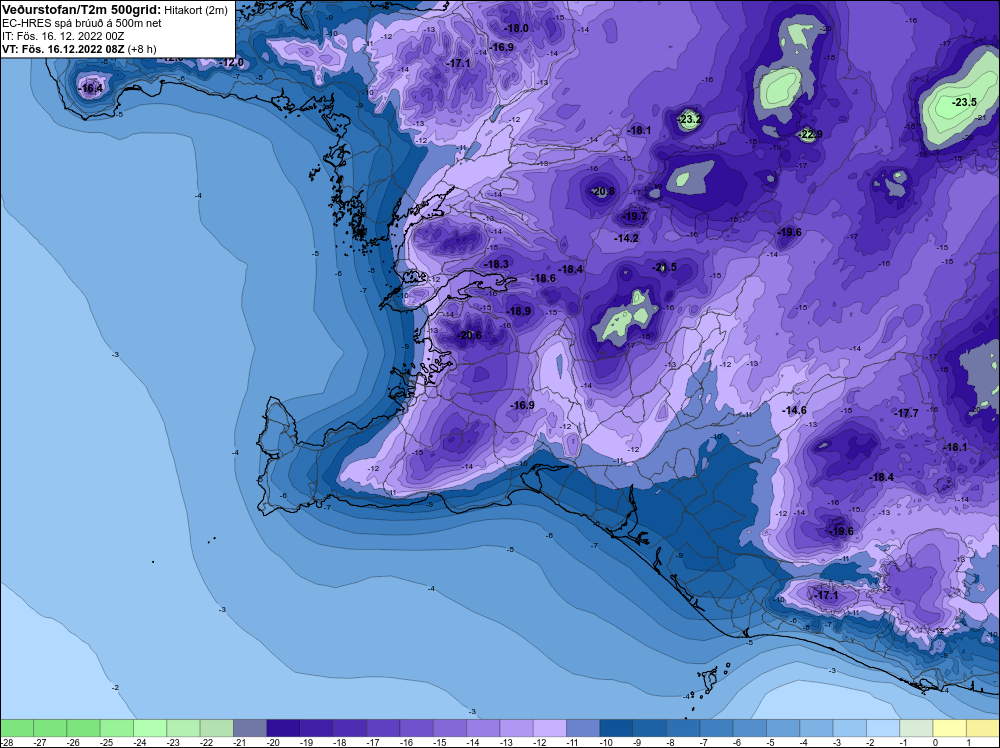Click the -20.6 temperature label
The image size is (1000, 748).
coord(470,335)
